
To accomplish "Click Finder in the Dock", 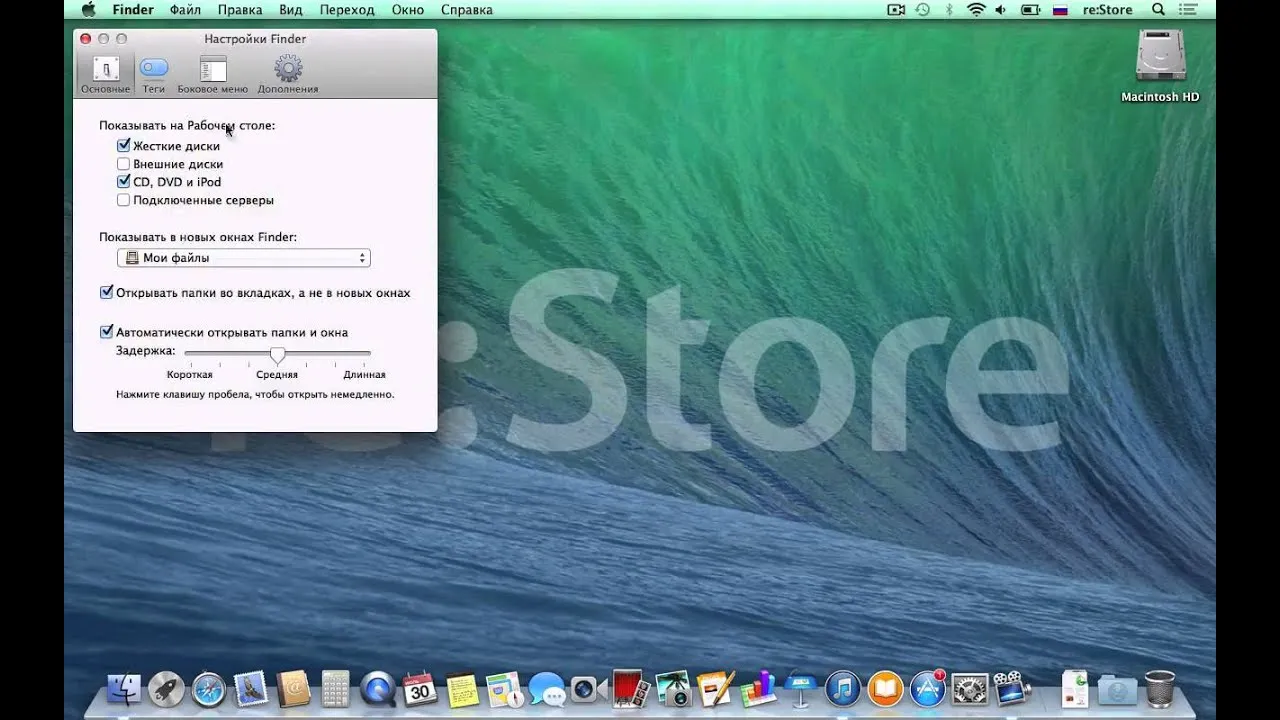I will [124, 688].
